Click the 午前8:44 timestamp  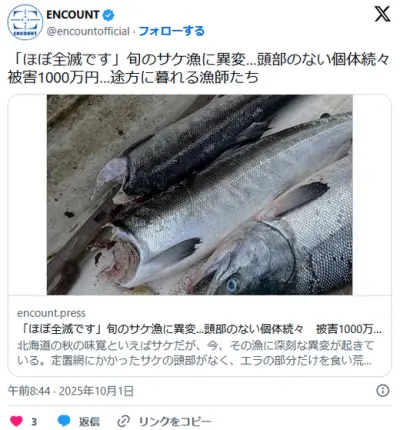coord(29,391)
